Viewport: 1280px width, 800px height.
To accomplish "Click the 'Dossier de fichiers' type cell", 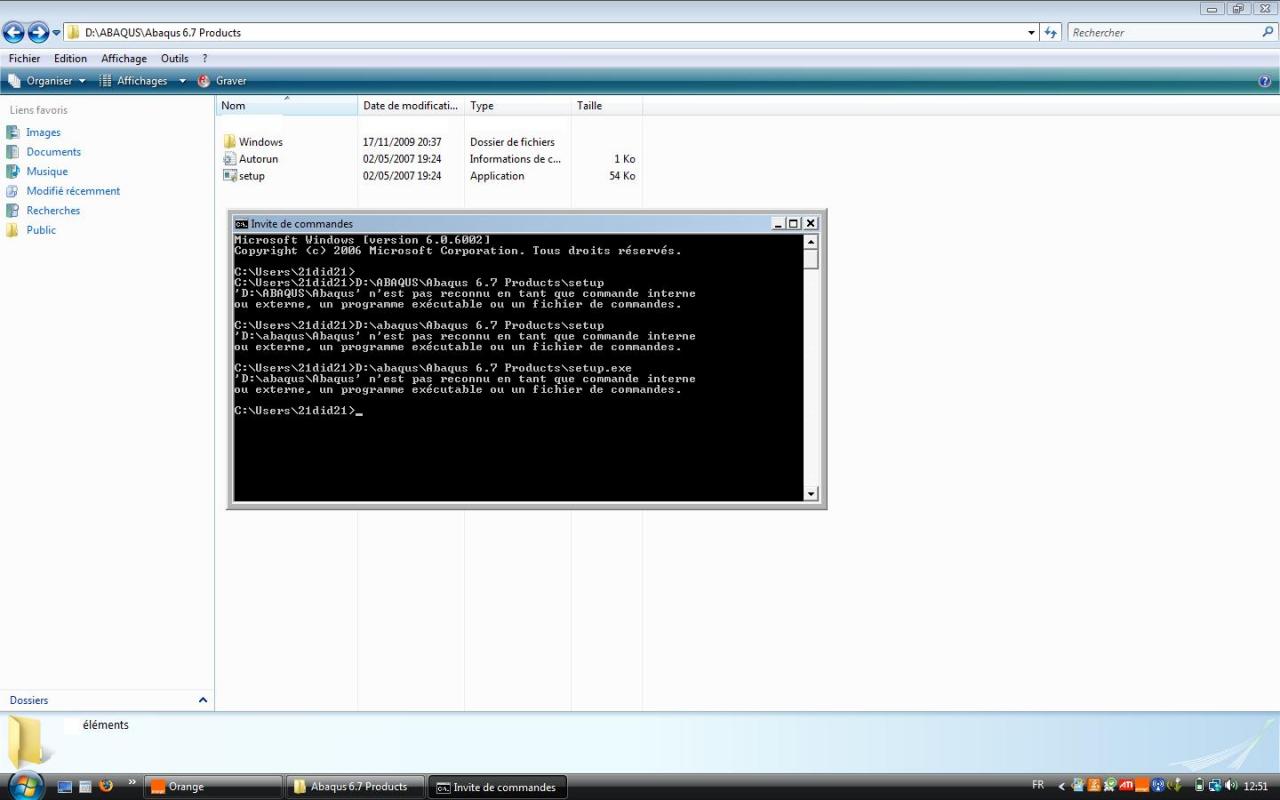I will [x=512, y=142].
